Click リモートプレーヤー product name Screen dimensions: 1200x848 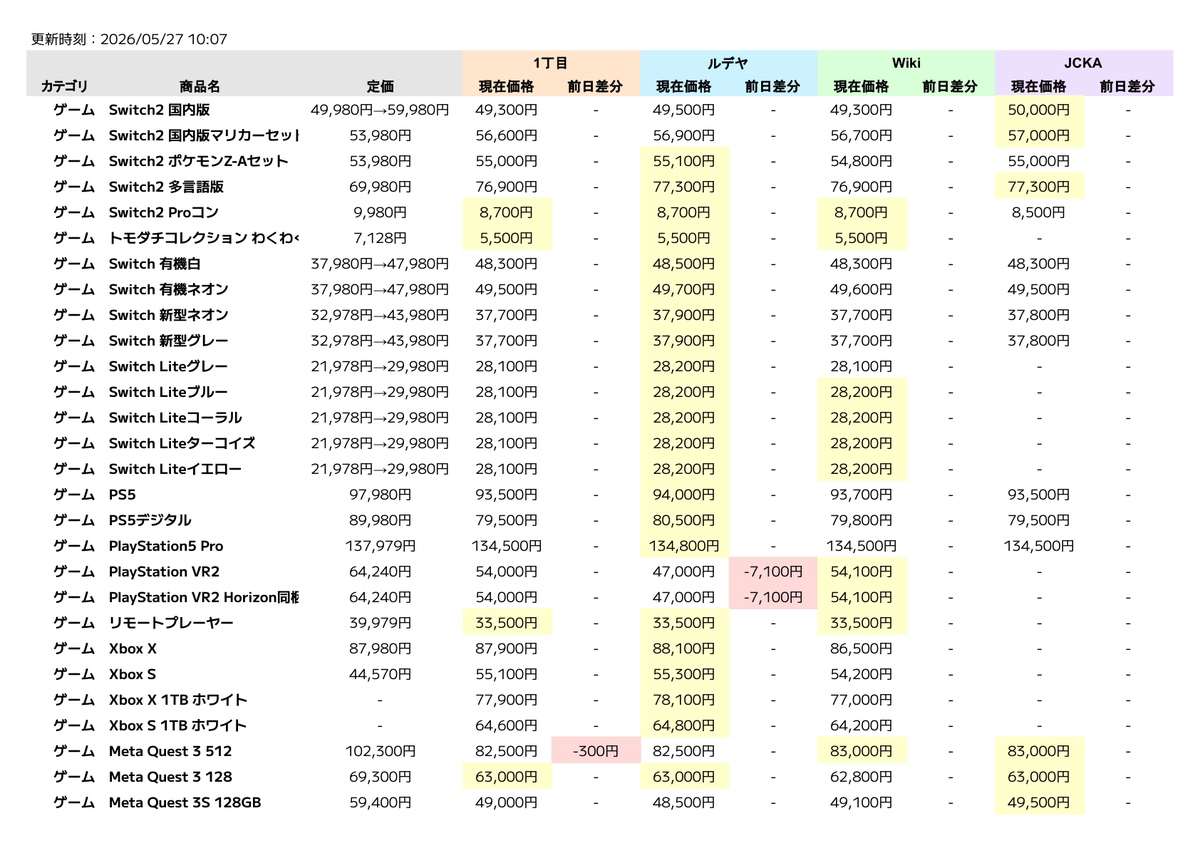tap(171, 623)
